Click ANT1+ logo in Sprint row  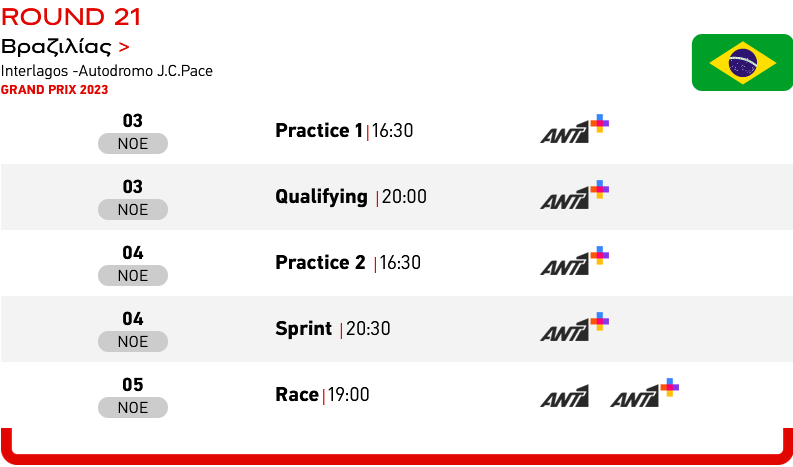pos(575,327)
